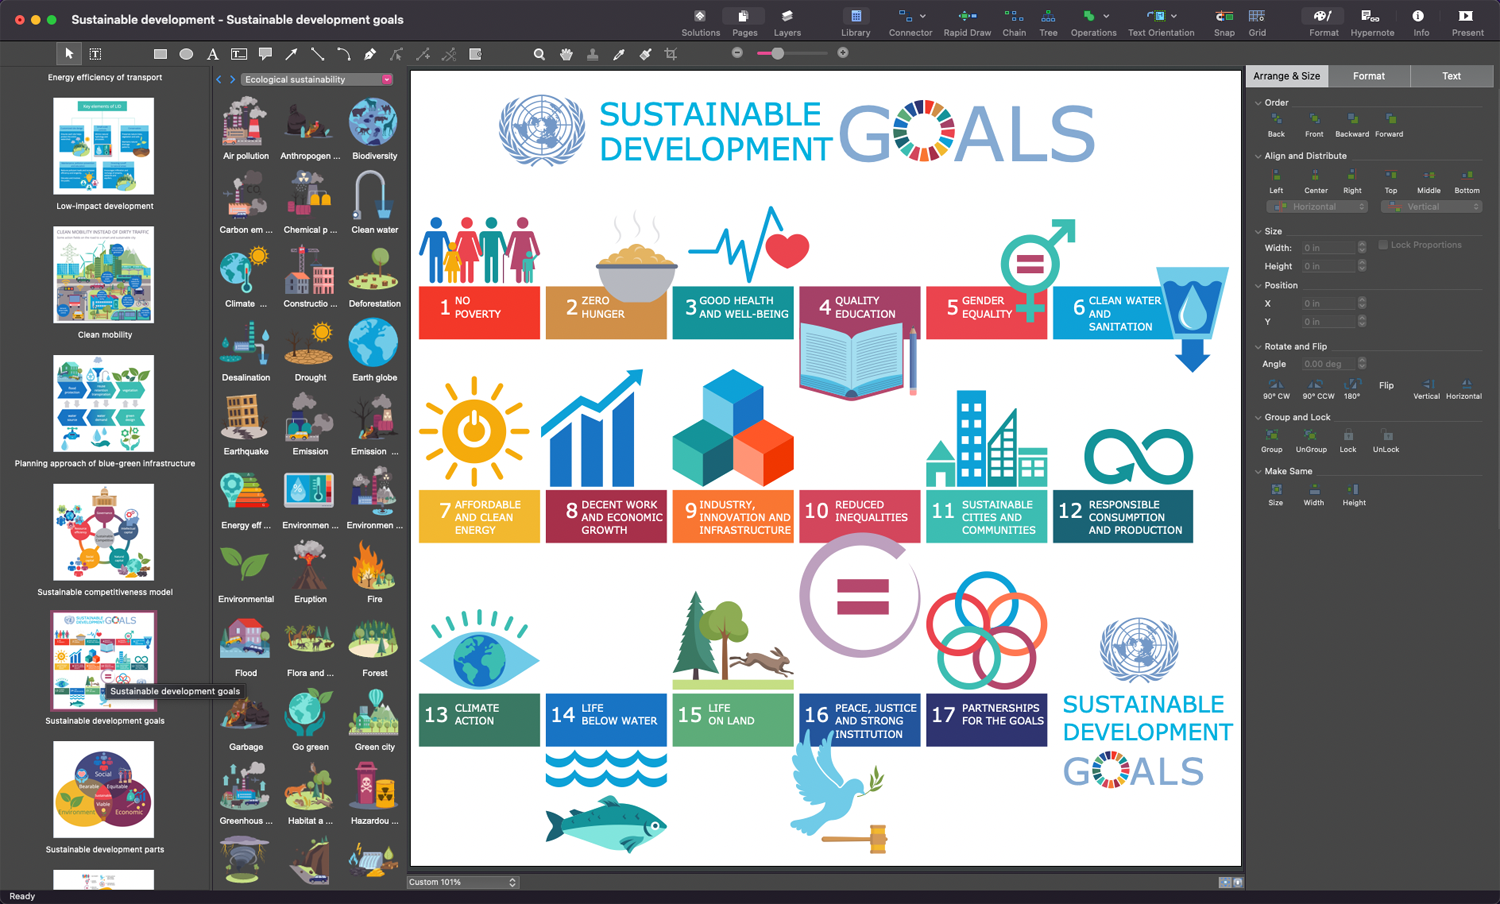Open Sustainable development parts thumbnail
This screenshot has width=1500, height=904.
[104, 790]
